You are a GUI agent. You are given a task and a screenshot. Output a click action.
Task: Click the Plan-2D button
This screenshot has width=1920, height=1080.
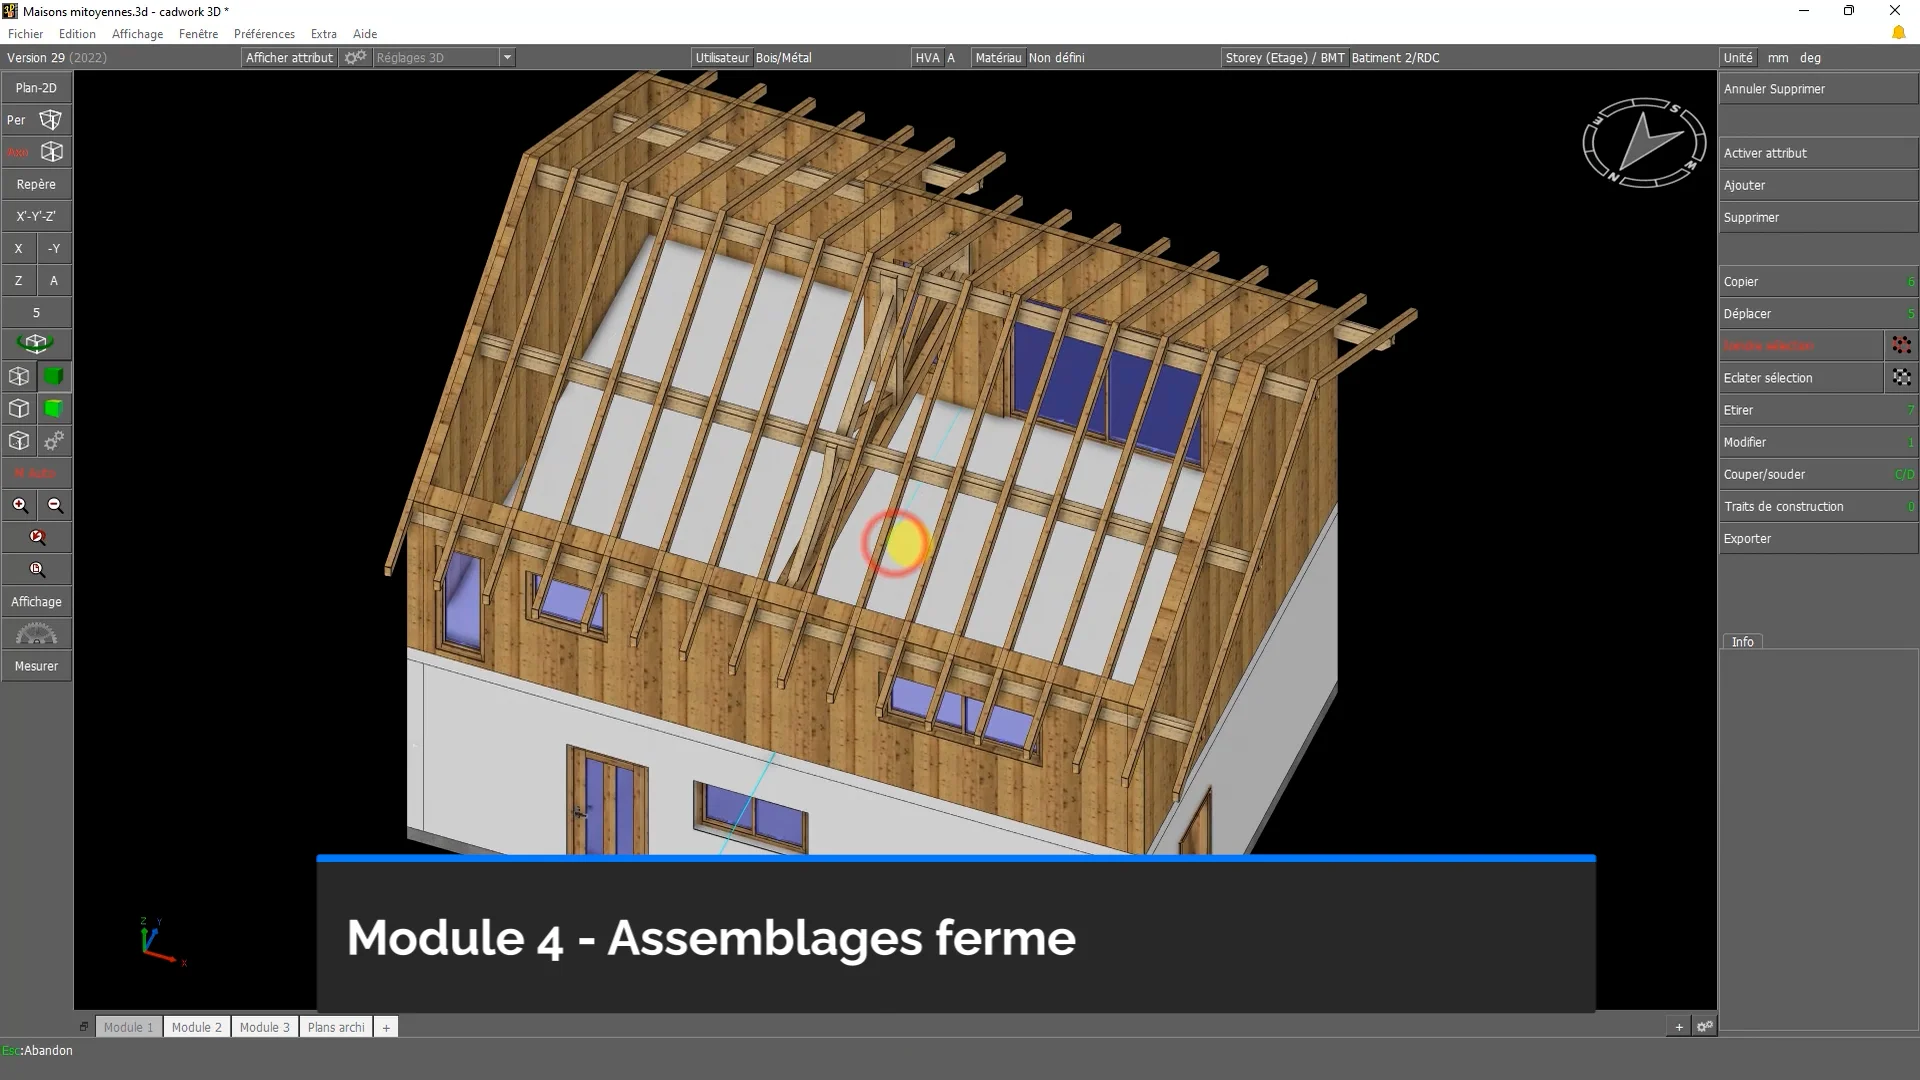point(36,88)
